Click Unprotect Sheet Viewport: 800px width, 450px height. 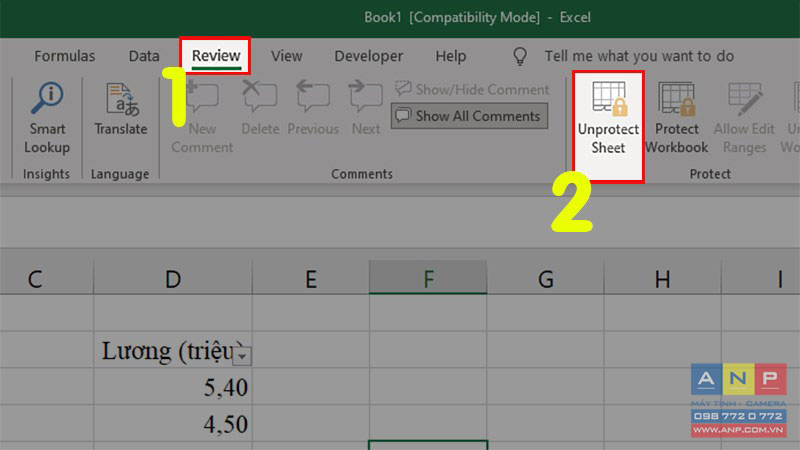608,127
